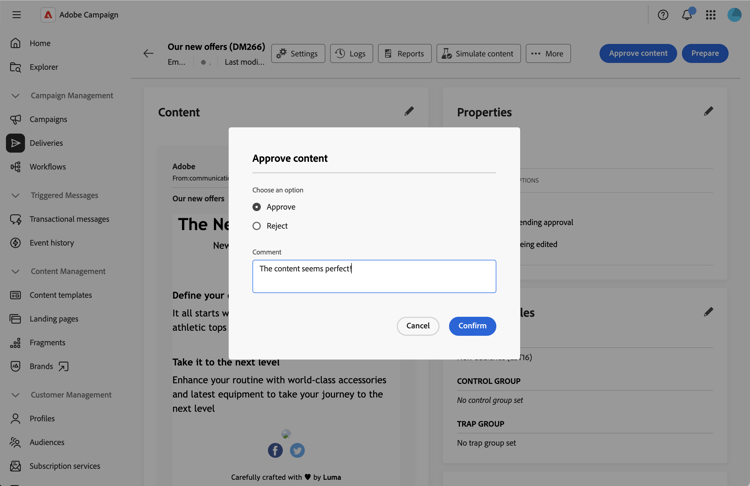The image size is (750, 486).
Task: Click the Adobe Campaign logo icon
Action: [48, 15]
